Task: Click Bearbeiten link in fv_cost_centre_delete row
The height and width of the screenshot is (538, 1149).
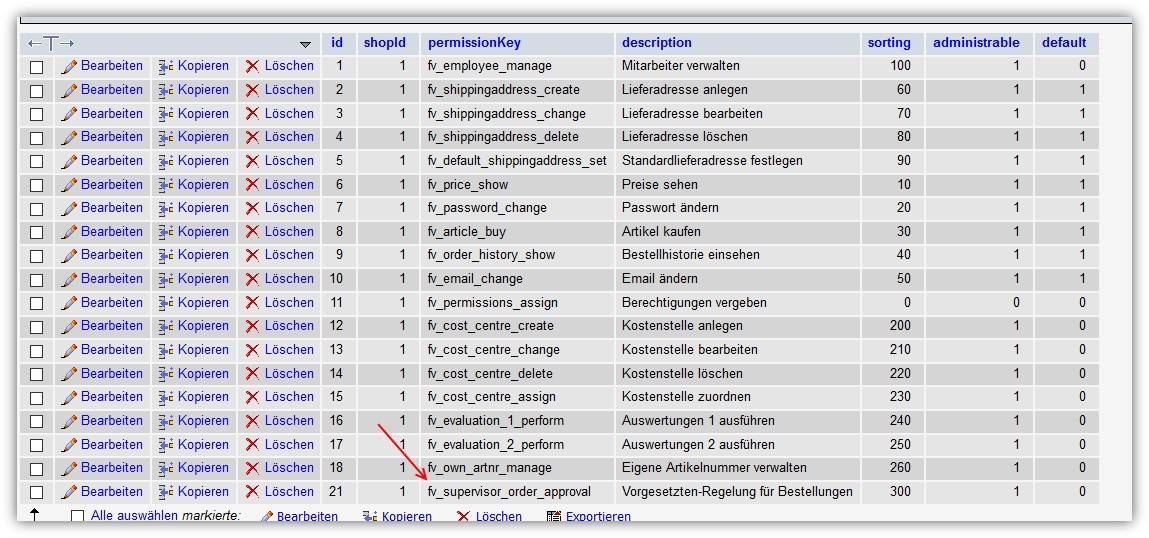Action: coord(111,373)
